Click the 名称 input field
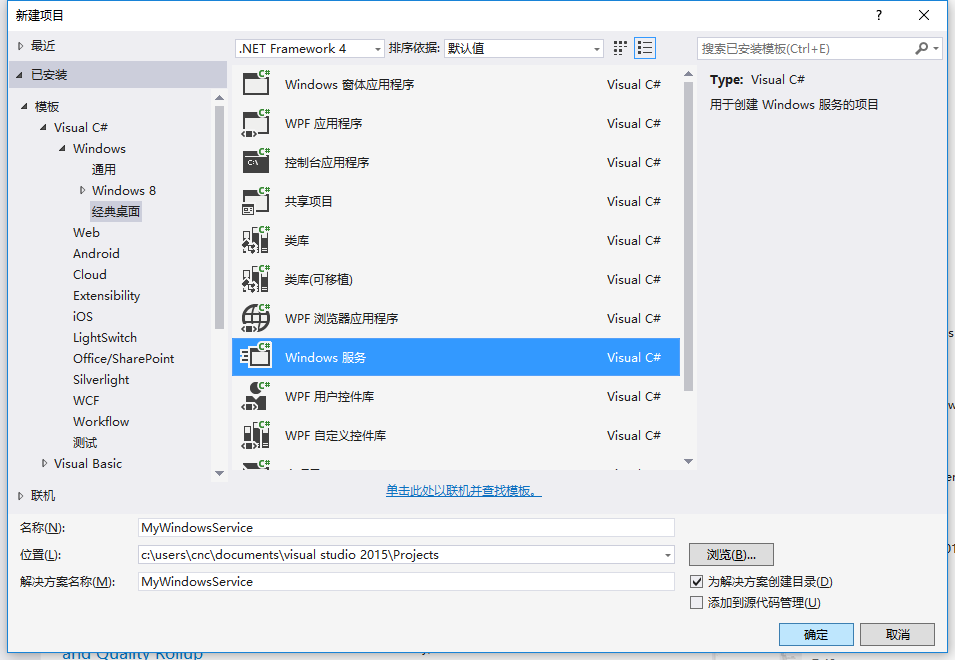This screenshot has height=660, width=955. [x=406, y=528]
